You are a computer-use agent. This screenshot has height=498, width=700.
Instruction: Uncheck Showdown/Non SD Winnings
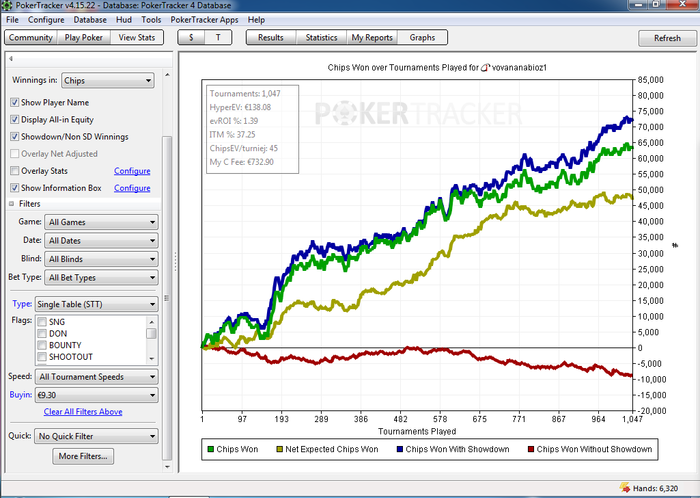pyautogui.click(x=15, y=137)
